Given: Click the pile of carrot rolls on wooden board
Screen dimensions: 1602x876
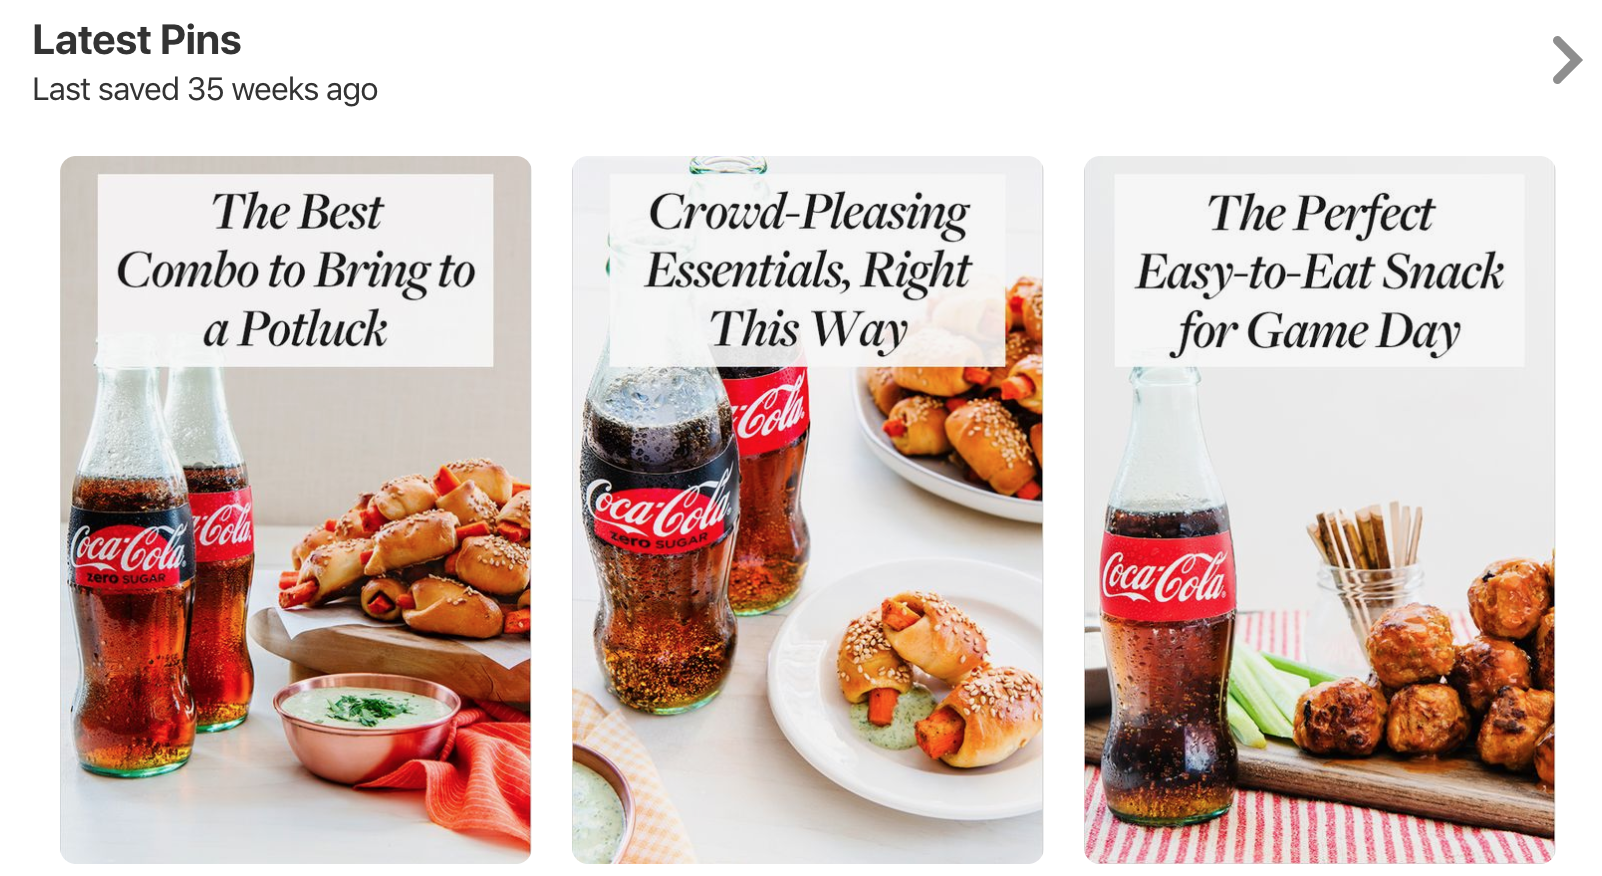Looking at the screenshot, I should click(420, 555).
